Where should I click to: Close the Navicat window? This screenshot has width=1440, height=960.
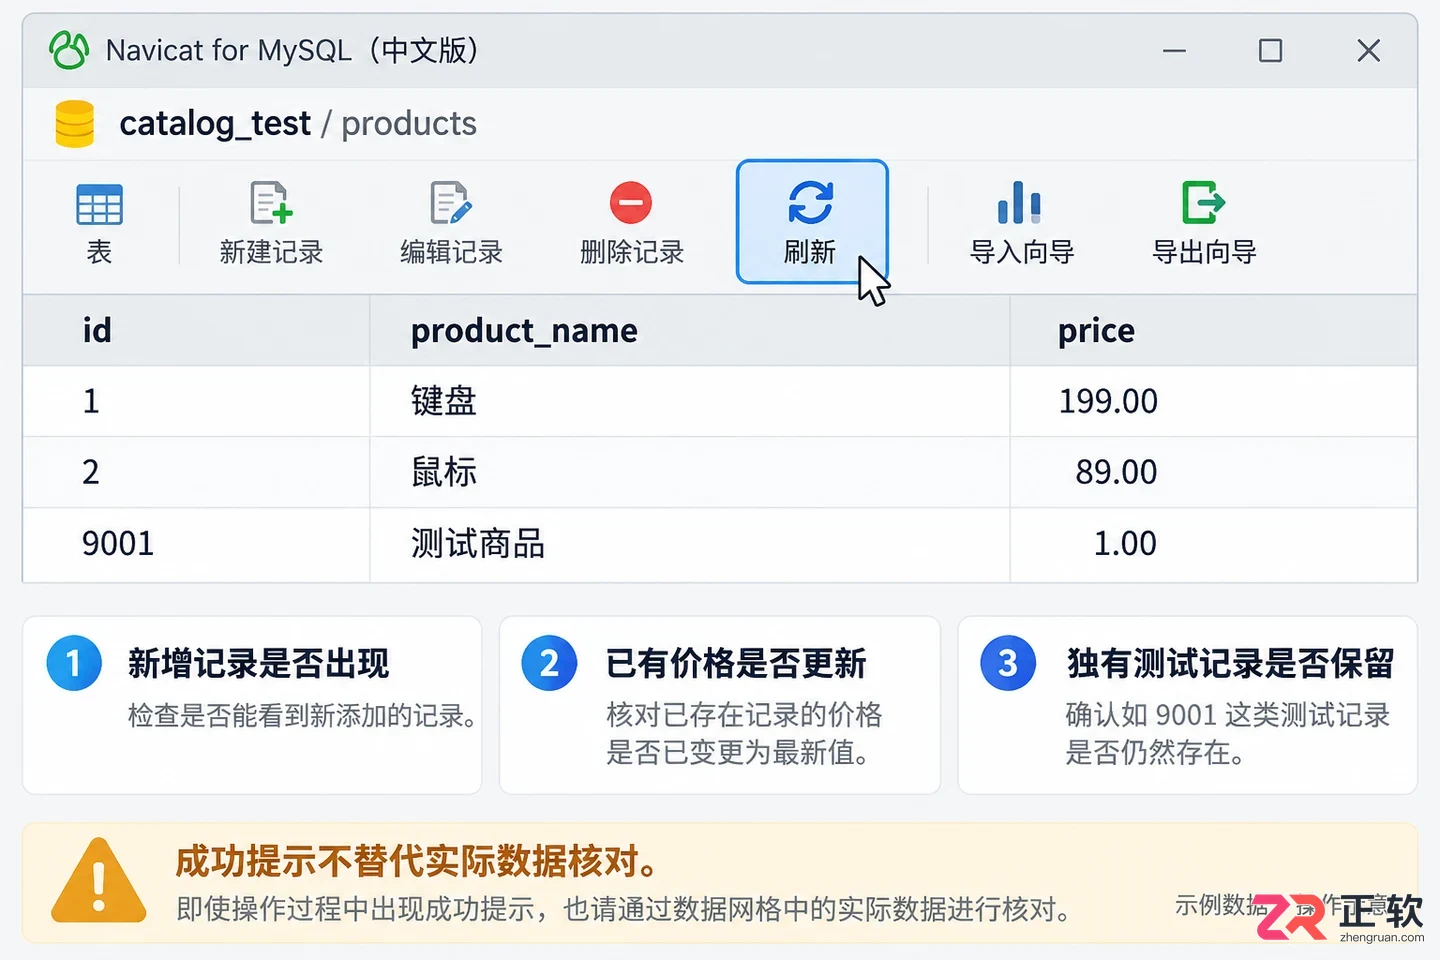(x=1368, y=50)
